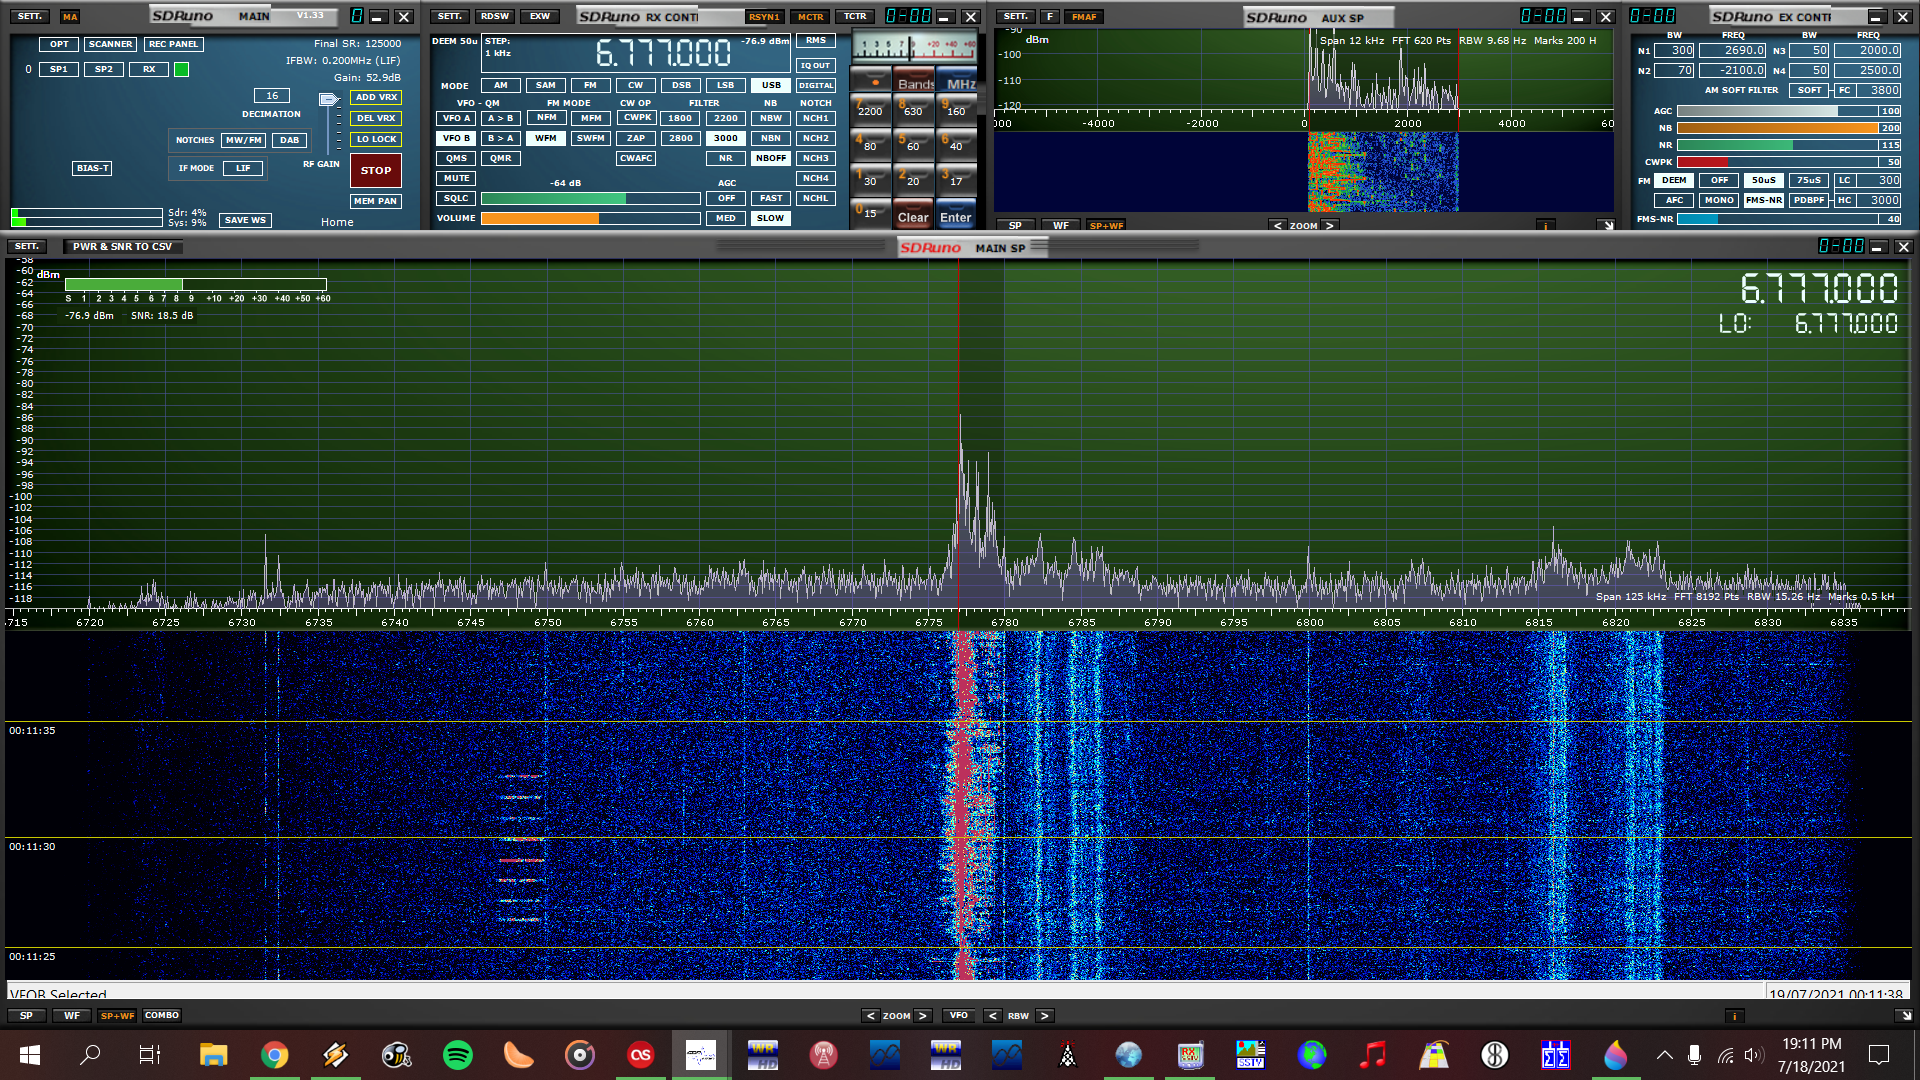Click the microphone icon in system tray
The height and width of the screenshot is (1080, 1920).
click(x=1694, y=1055)
